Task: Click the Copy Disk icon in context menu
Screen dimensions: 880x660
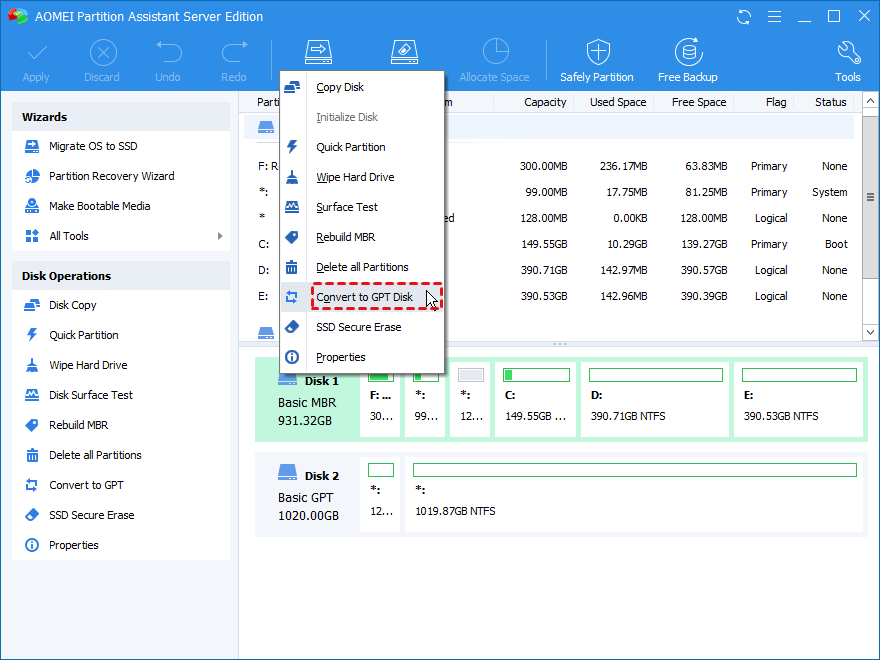Action: [x=292, y=87]
